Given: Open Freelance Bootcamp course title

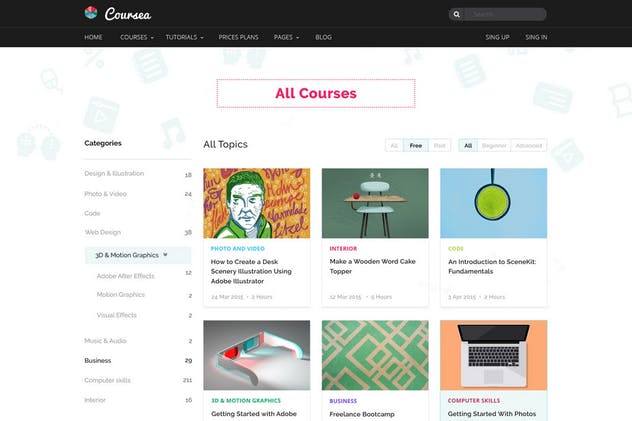Looking at the screenshot, I should click(362, 414).
